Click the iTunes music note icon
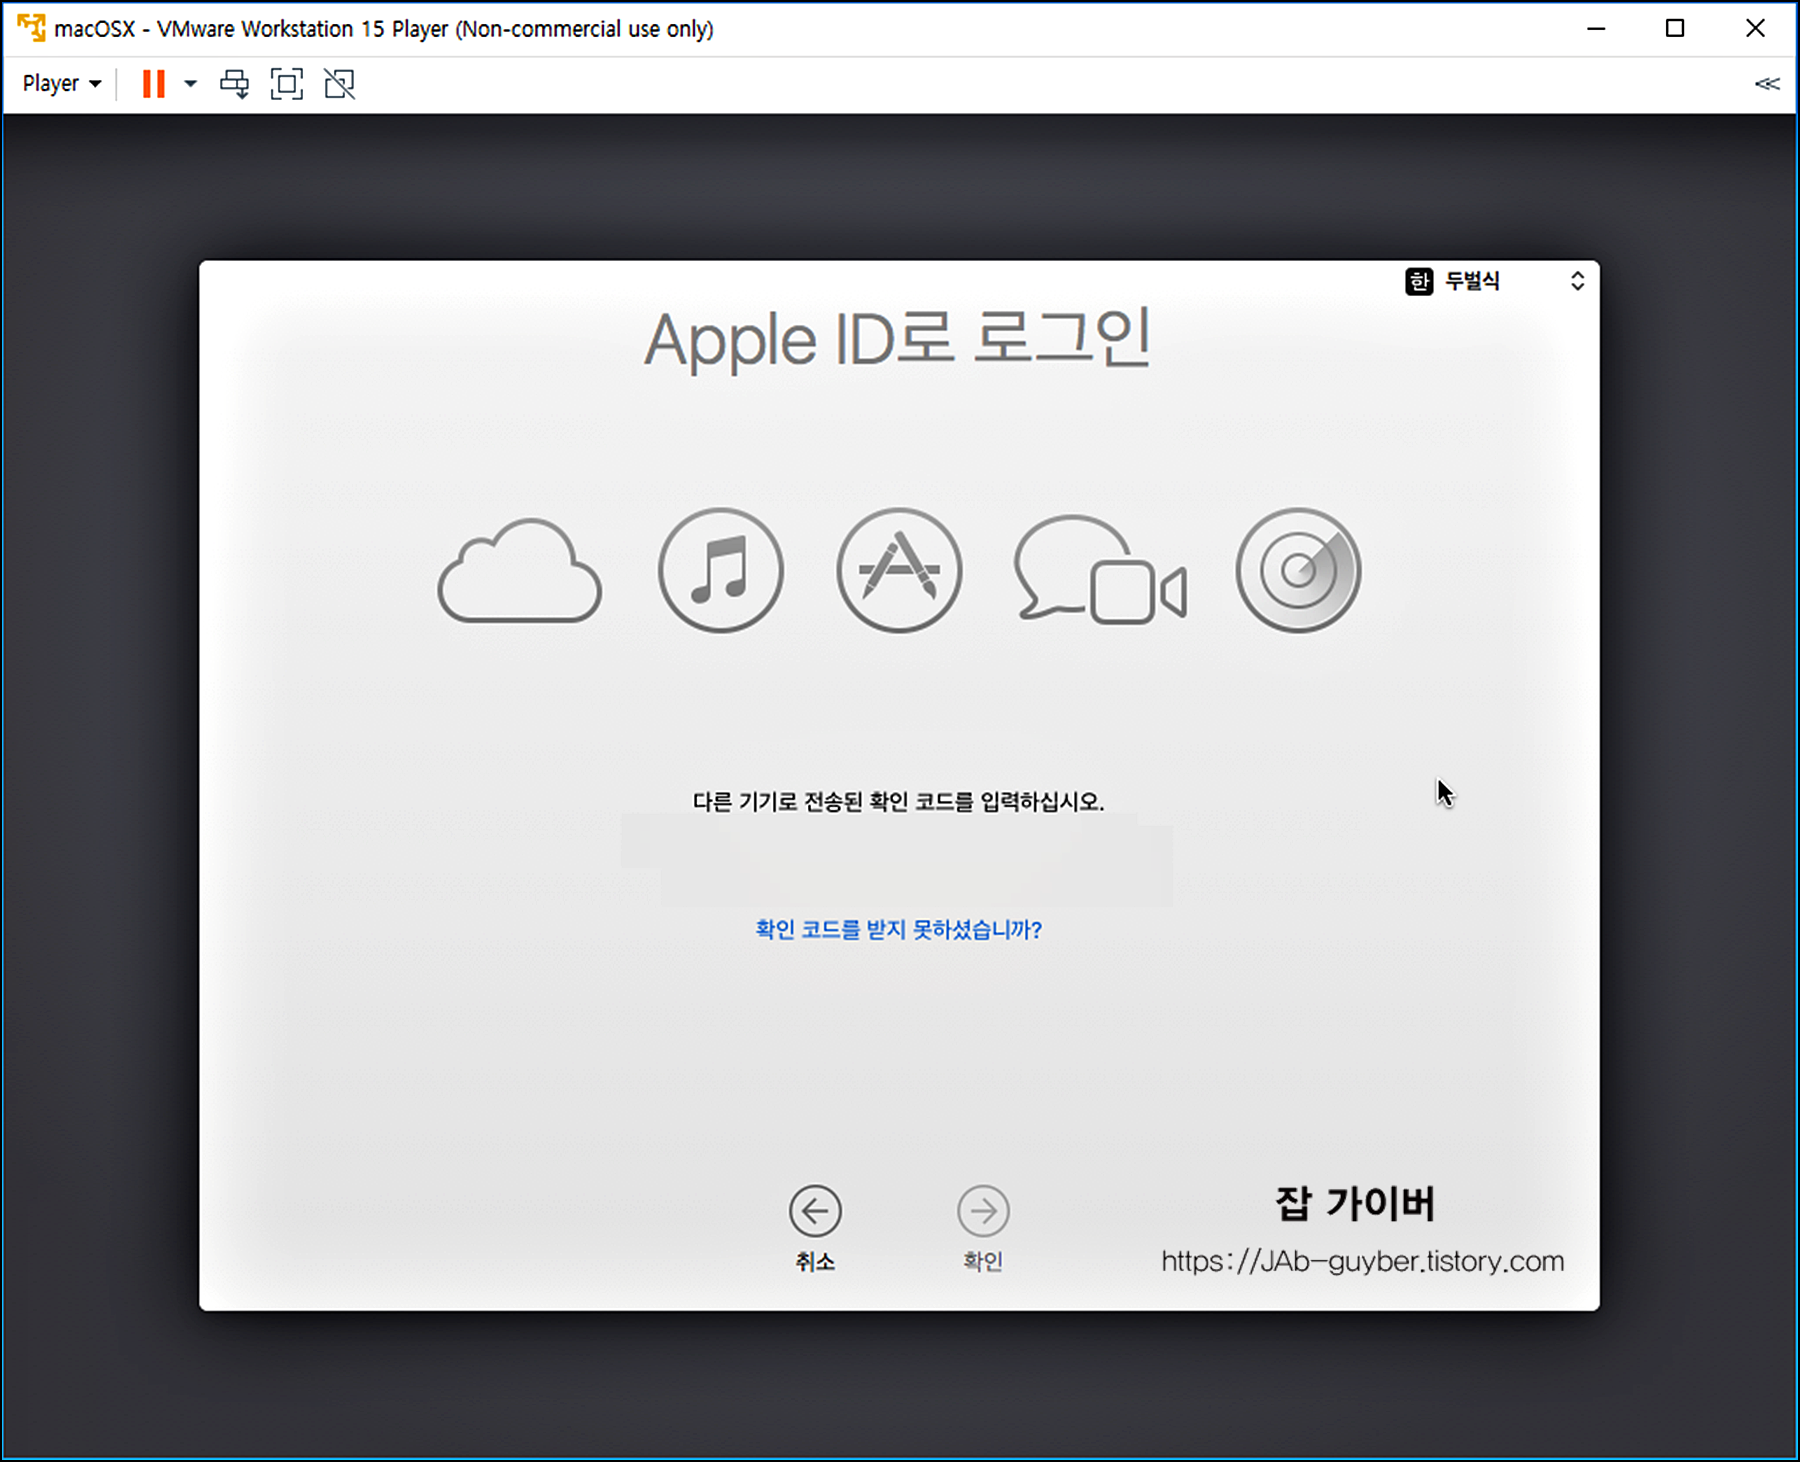Viewport: 1800px width, 1462px height. tap(720, 571)
